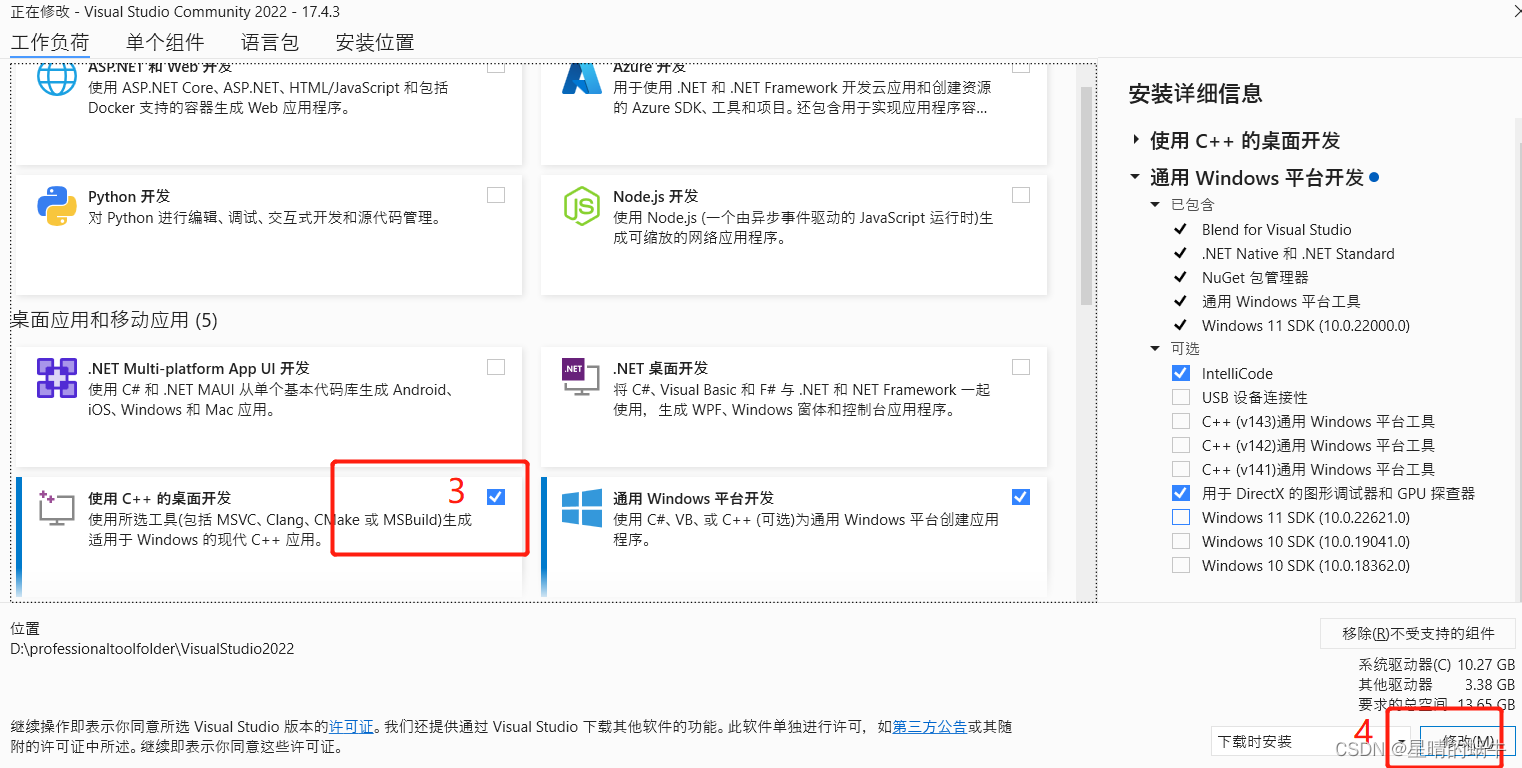
Task: Click the 'Blend for Visual Studio' entry
Action: (1276, 230)
